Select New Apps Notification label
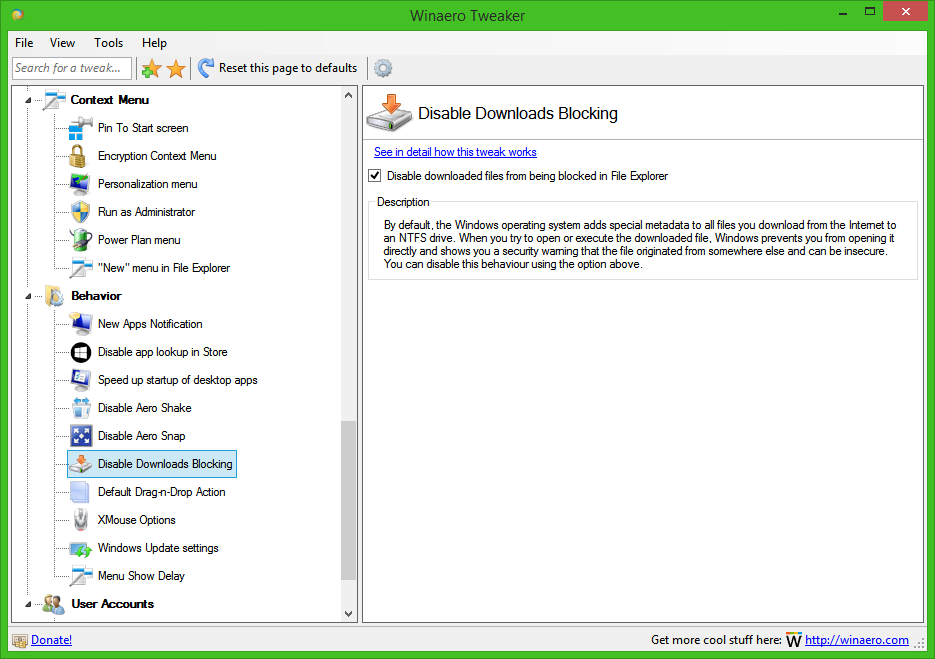The image size is (935, 659). point(150,324)
